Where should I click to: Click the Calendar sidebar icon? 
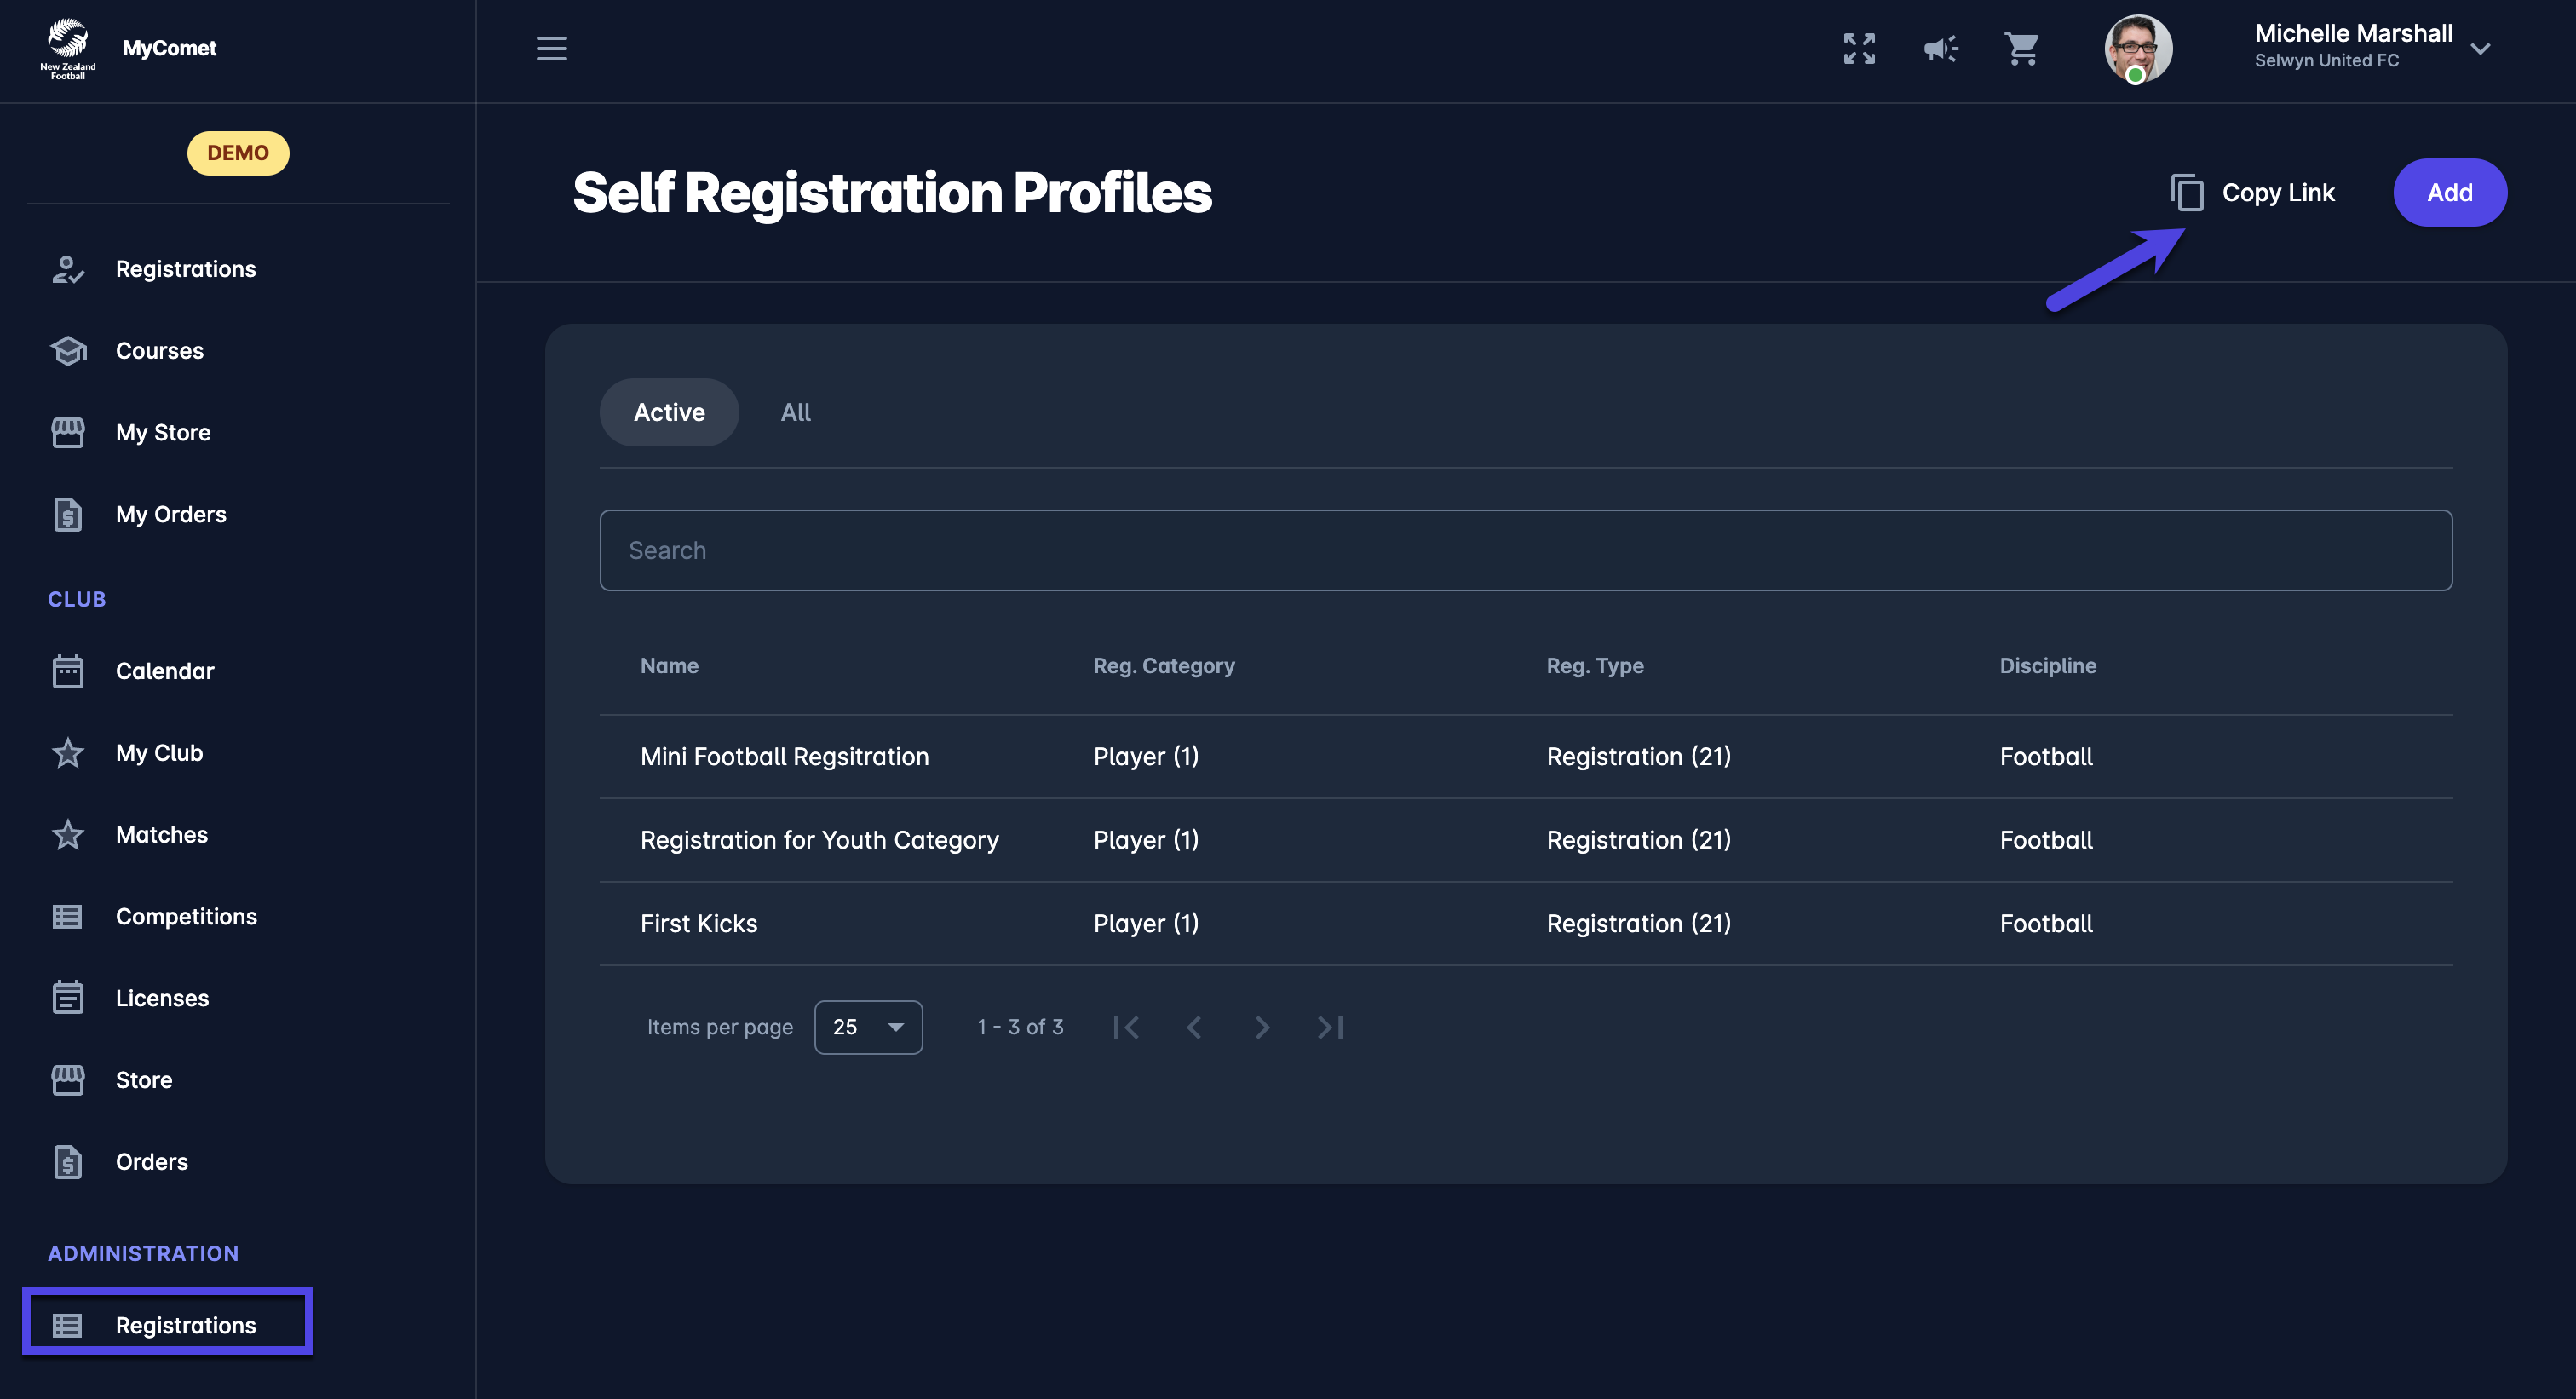click(68, 671)
